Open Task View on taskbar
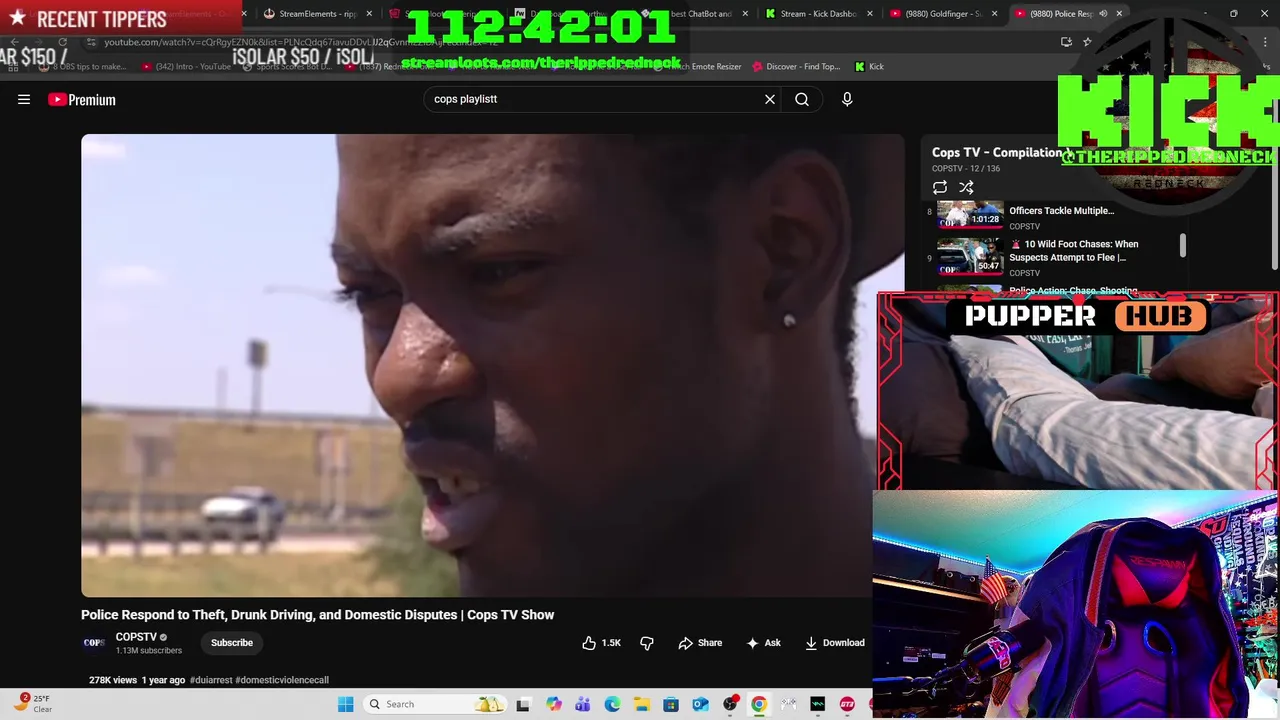This screenshot has height=720, width=1280. coord(522,704)
